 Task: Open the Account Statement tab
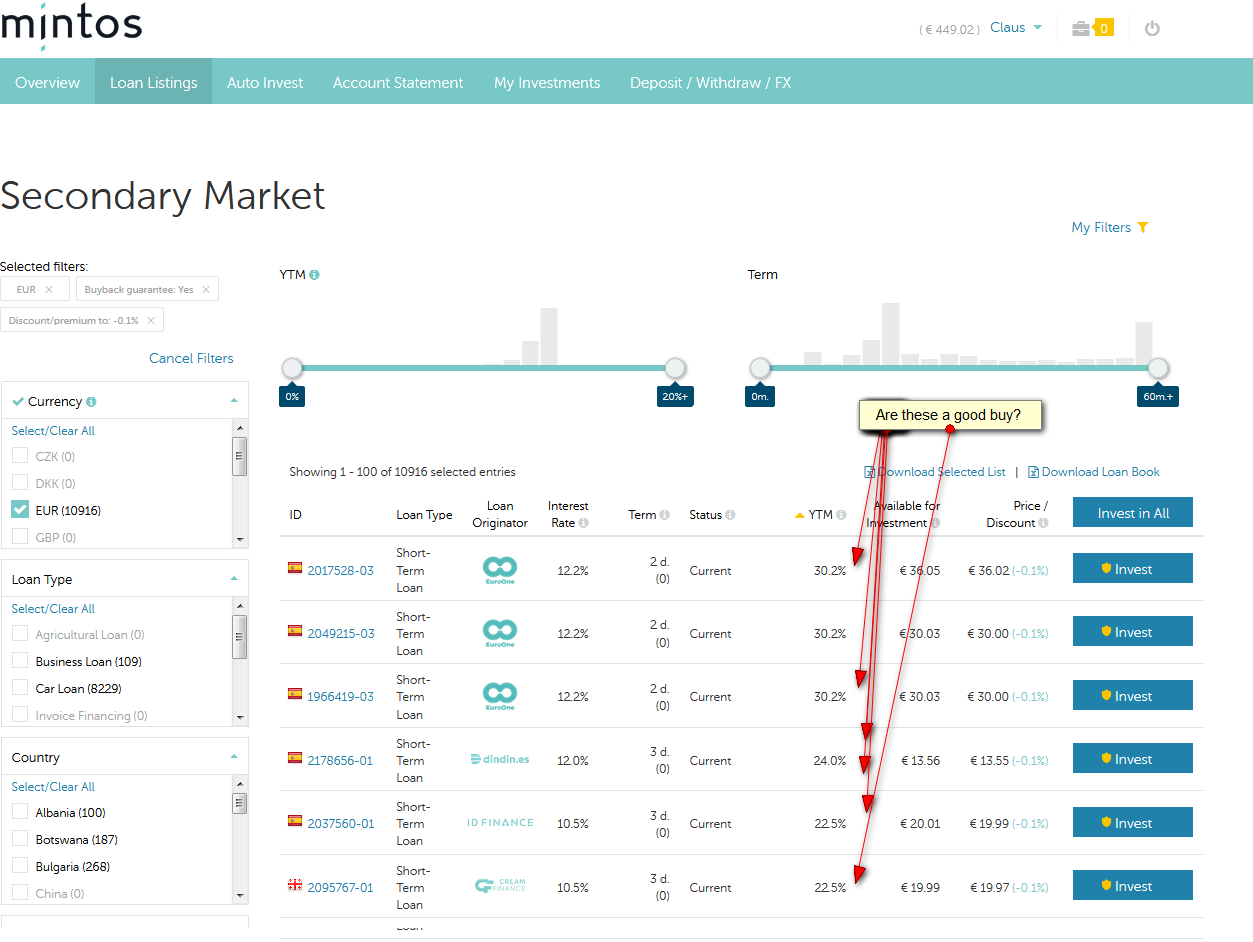click(x=398, y=83)
